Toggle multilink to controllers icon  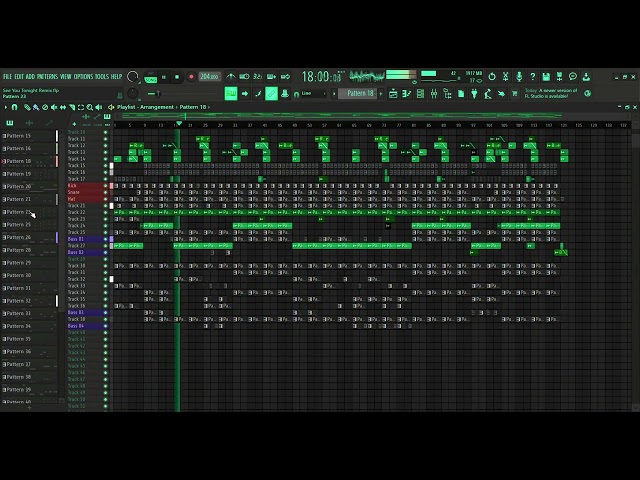tap(285, 93)
